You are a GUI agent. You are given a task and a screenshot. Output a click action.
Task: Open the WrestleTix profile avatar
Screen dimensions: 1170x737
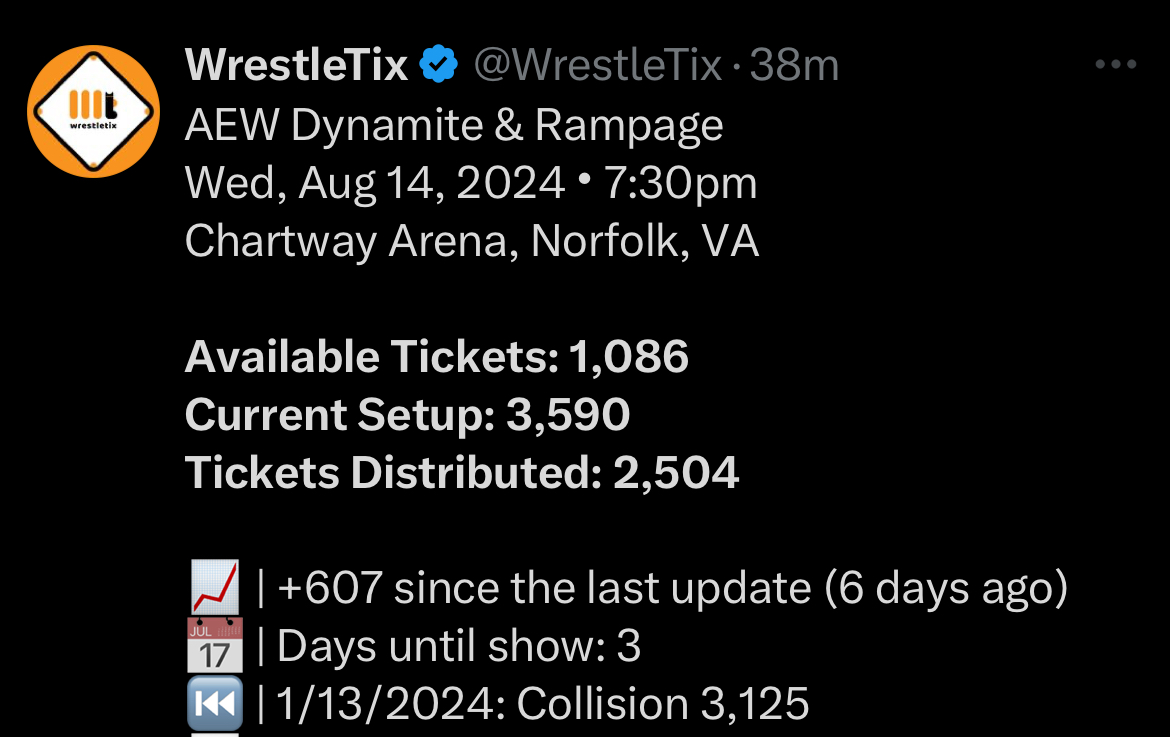[93, 111]
